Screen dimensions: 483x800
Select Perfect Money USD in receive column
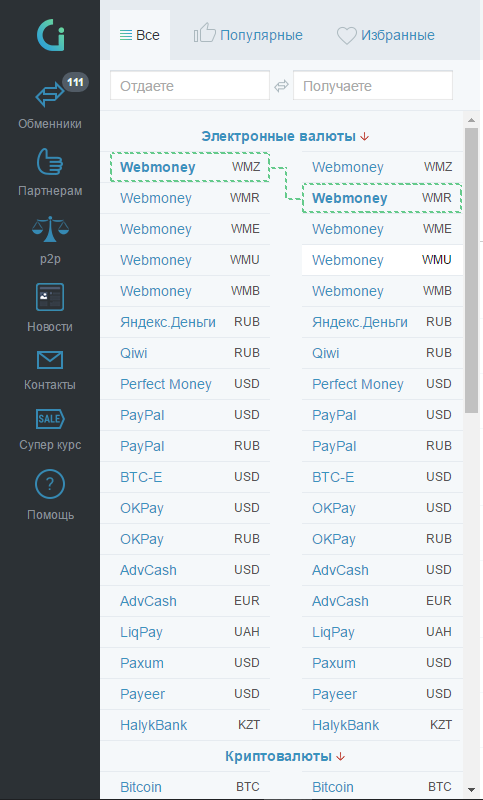[x=382, y=384]
